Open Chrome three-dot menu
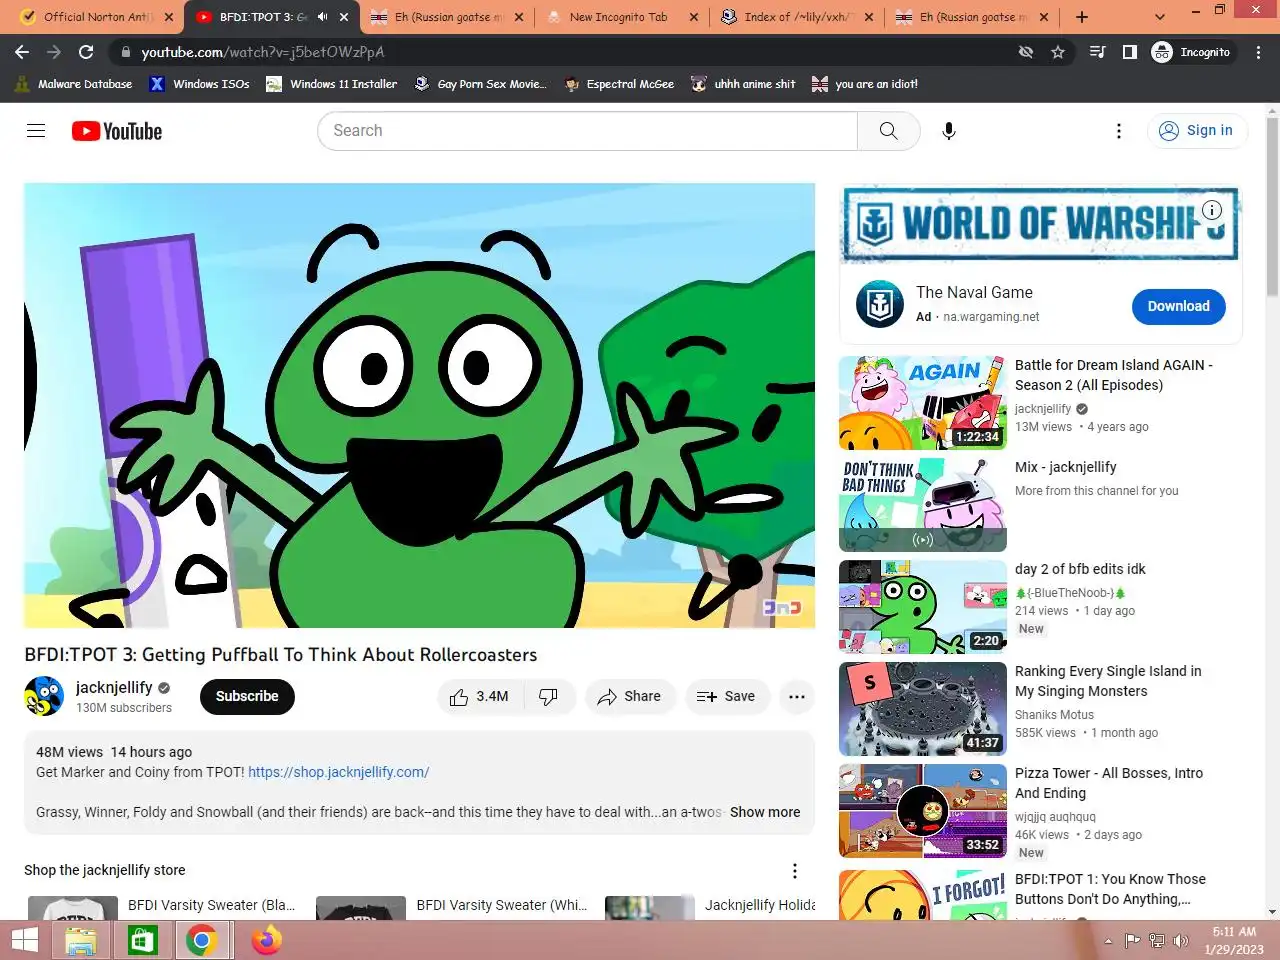This screenshot has width=1280, height=960. [x=1259, y=52]
